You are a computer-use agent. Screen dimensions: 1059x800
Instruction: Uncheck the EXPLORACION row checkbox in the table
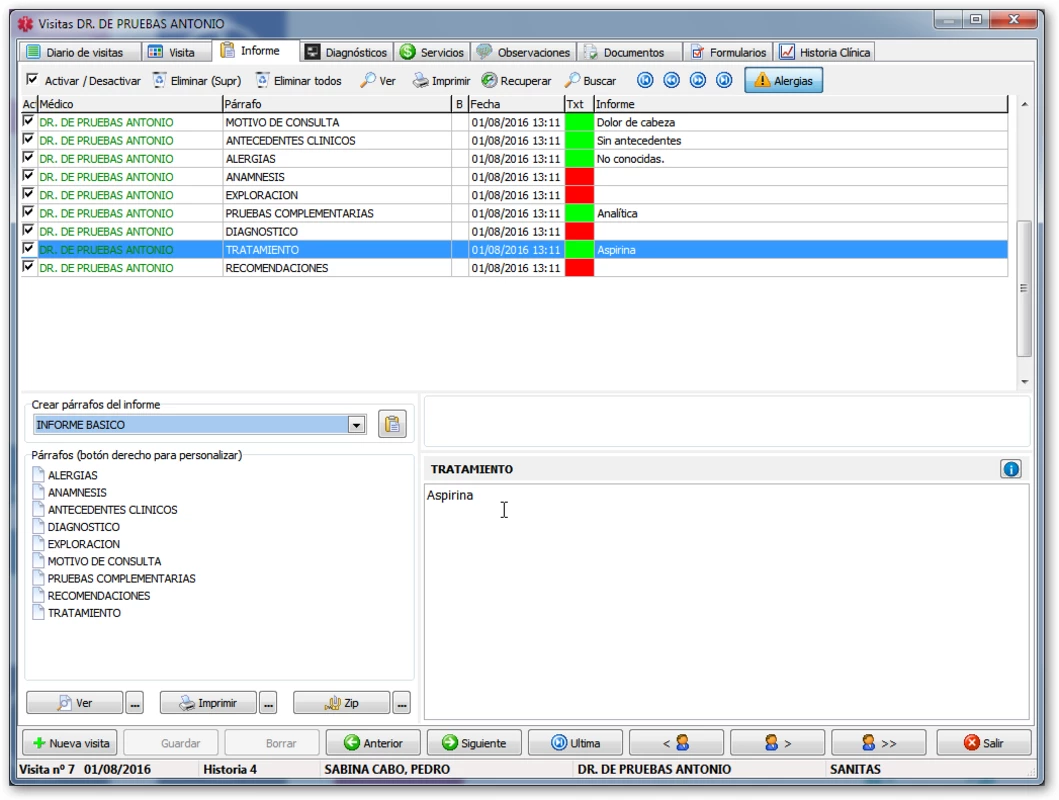click(x=28, y=194)
